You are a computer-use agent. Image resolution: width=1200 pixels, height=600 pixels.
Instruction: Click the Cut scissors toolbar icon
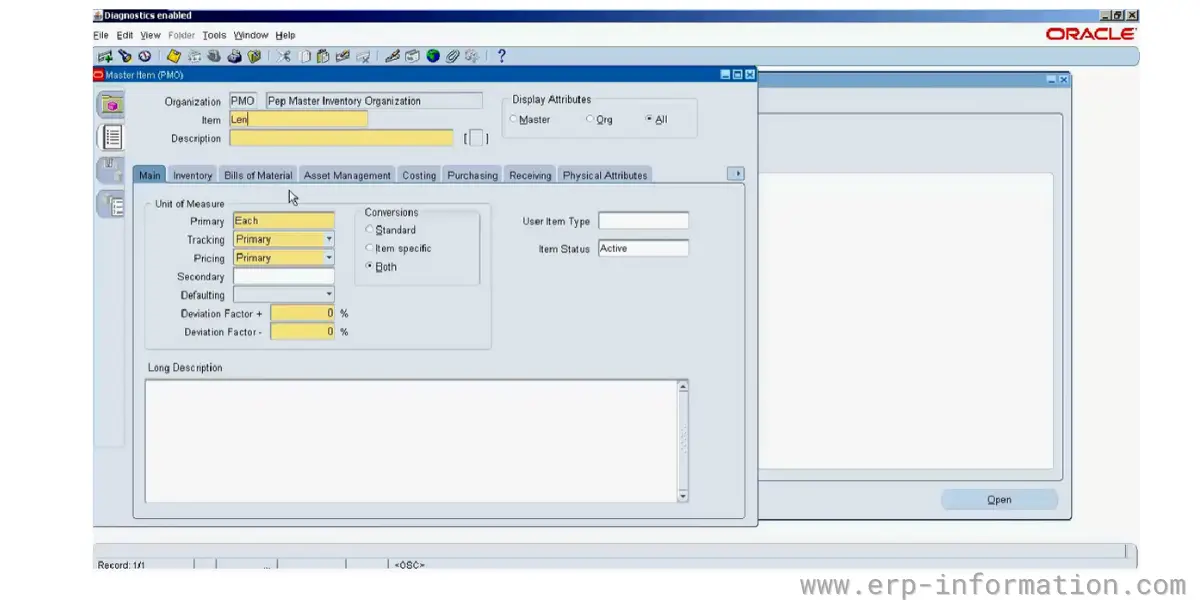point(284,56)
